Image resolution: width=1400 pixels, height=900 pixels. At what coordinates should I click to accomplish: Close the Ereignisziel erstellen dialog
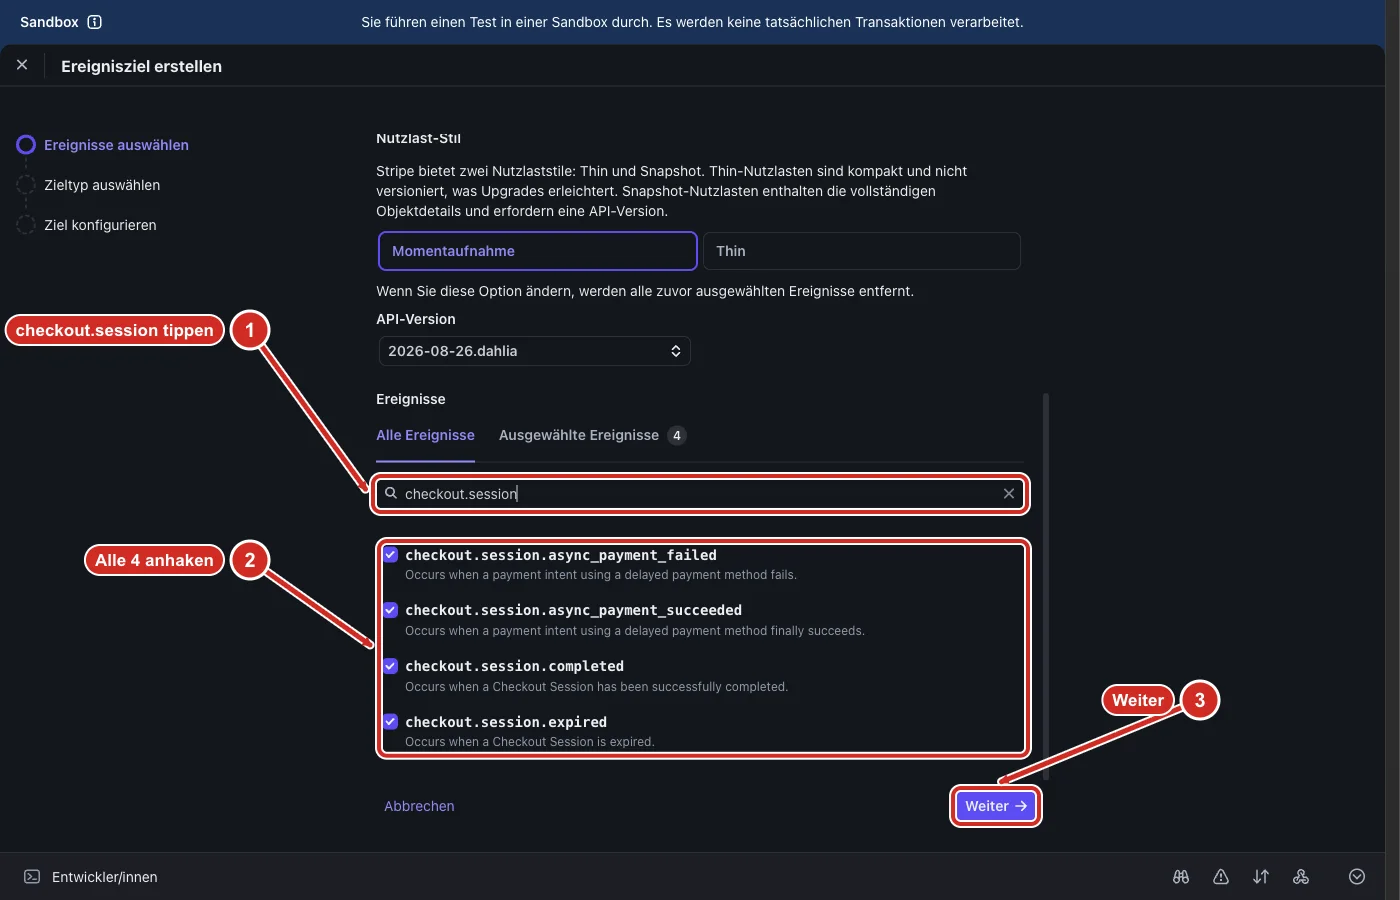(22, 65)
